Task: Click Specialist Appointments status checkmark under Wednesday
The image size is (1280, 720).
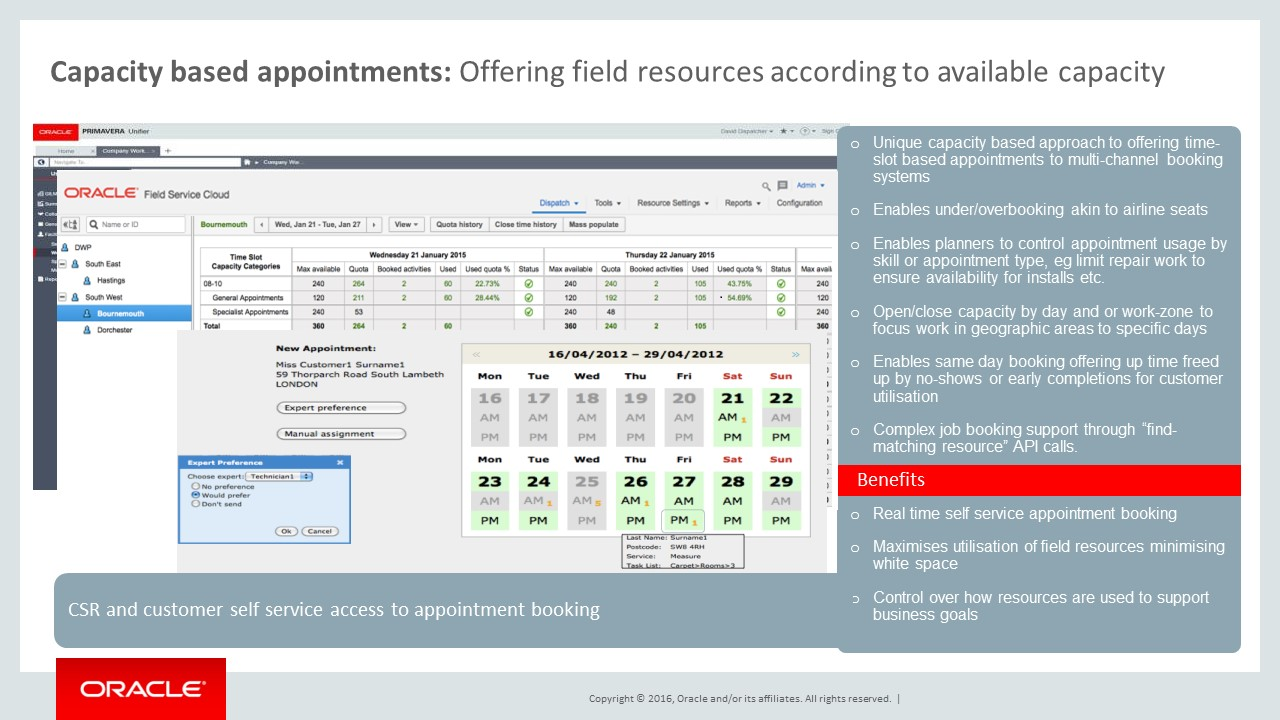Action: point(529,312)
